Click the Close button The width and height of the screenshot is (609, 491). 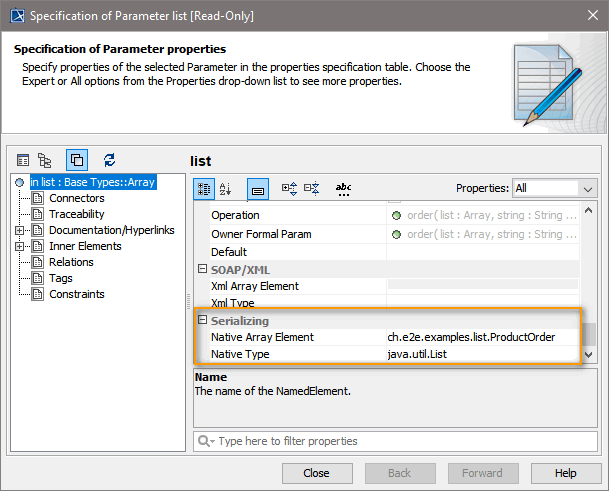click(316, 473)
